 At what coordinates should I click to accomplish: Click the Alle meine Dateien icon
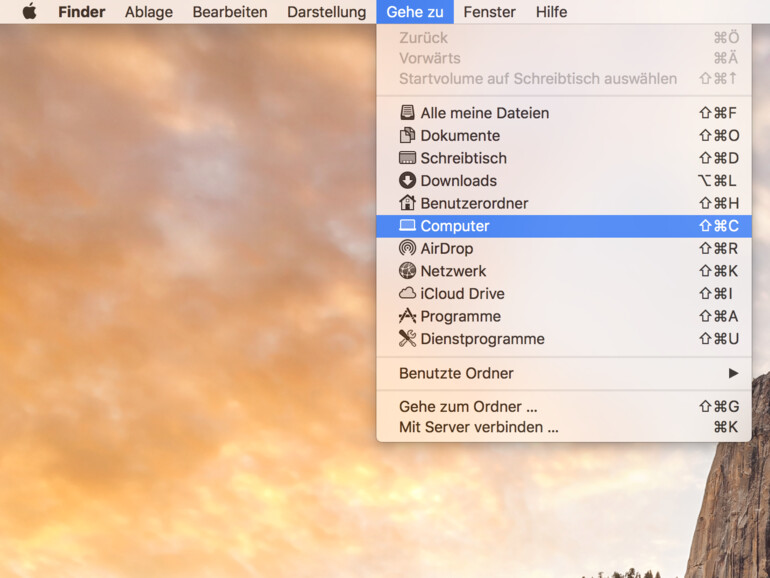pyautogui.click(x=407, y=113)
